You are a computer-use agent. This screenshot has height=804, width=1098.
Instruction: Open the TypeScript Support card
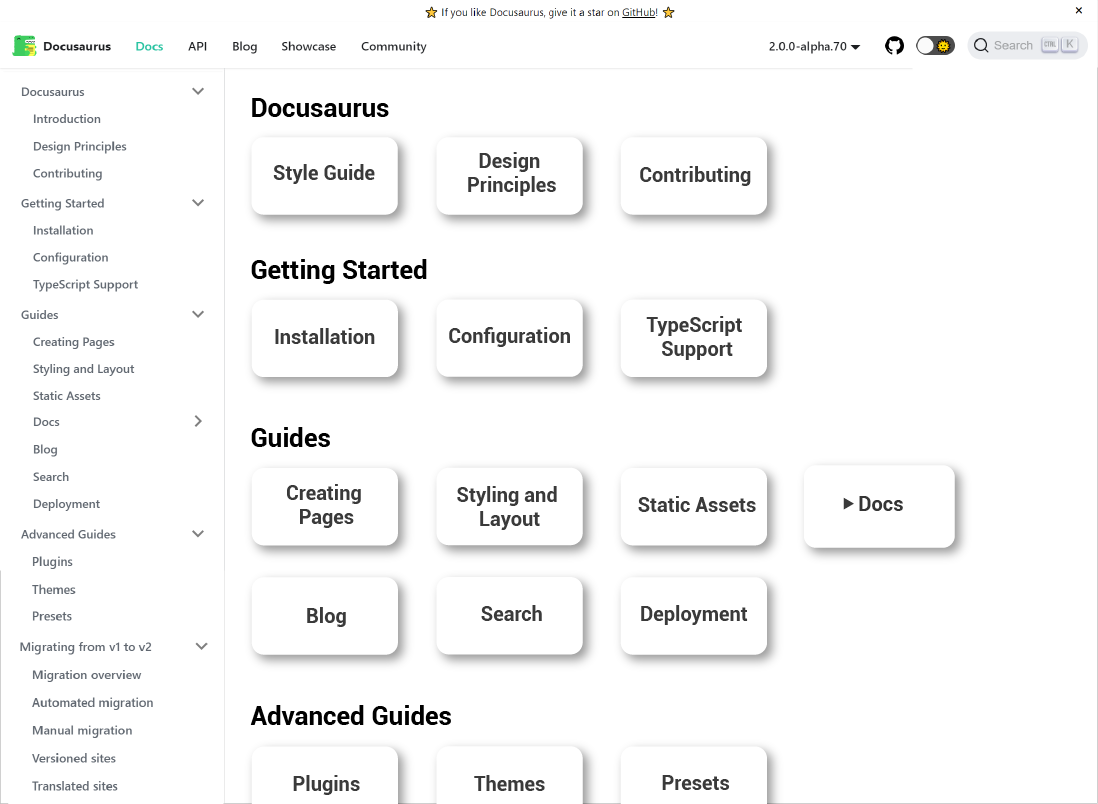(x=693, y=337)
